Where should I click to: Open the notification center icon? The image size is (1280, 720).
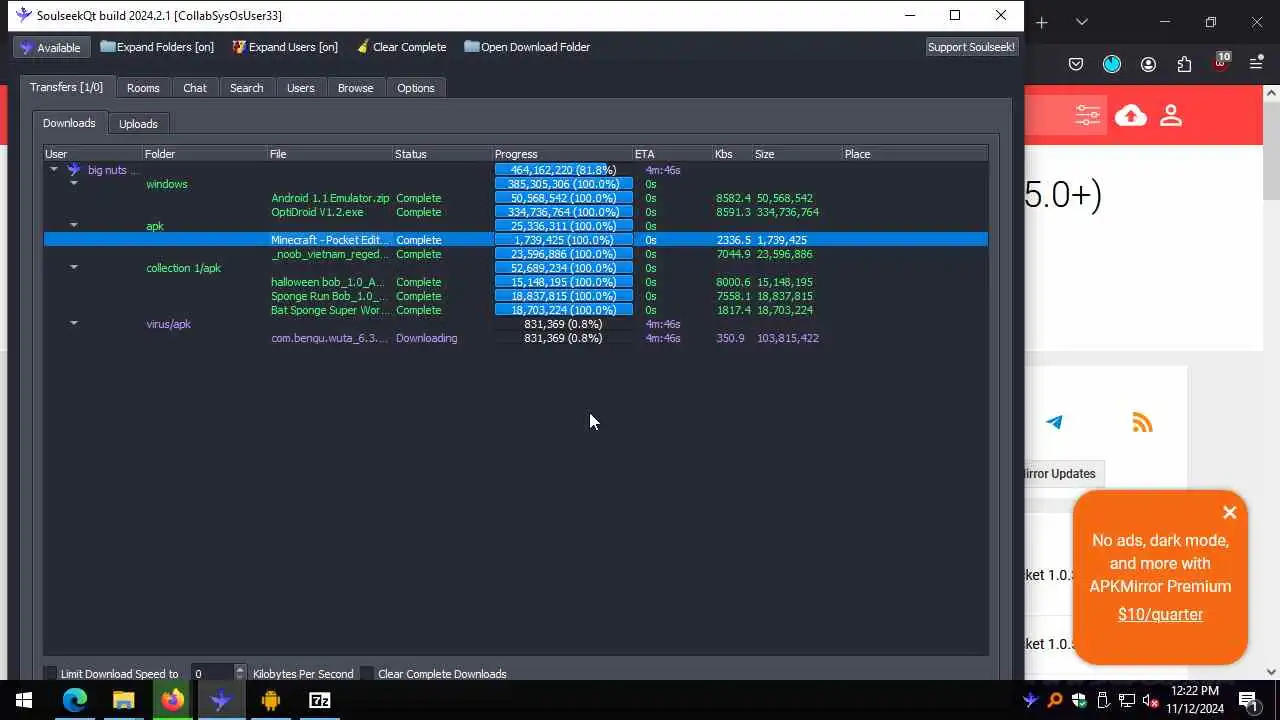point(1248,700)
